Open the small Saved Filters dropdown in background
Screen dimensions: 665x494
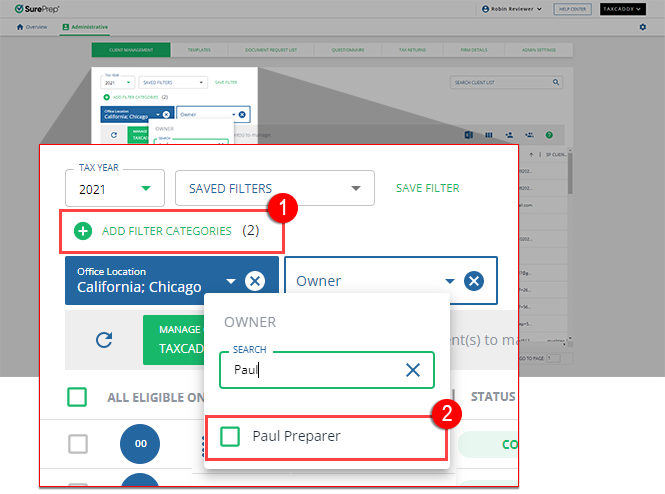[173, 82]
